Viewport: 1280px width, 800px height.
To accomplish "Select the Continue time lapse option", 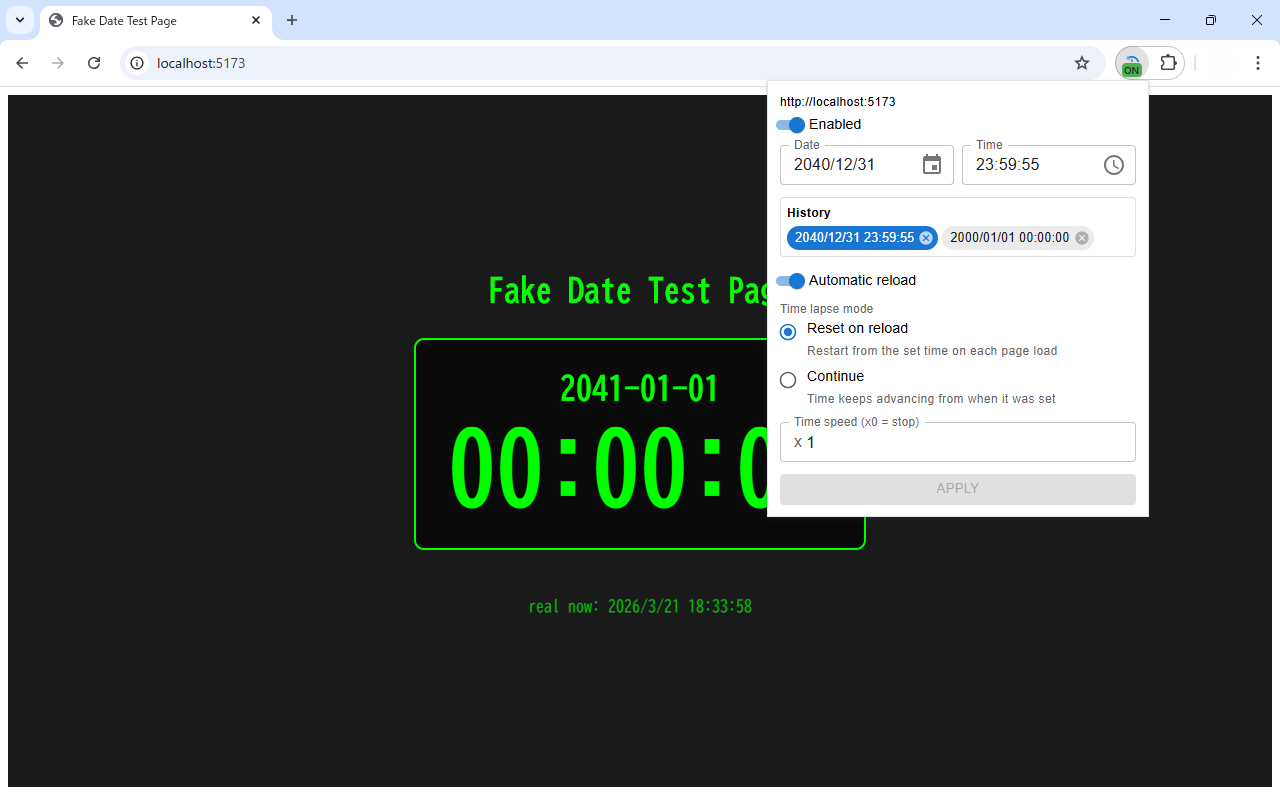I will pyautogui.click(x=788, y=379).
